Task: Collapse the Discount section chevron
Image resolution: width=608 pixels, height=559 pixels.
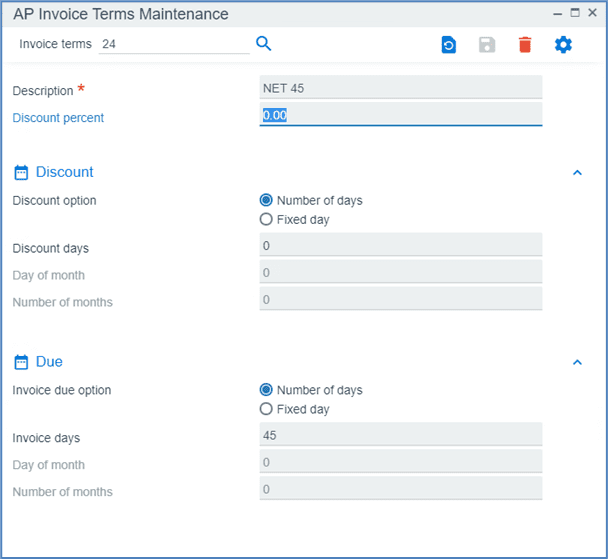Action: coord(577,173)
